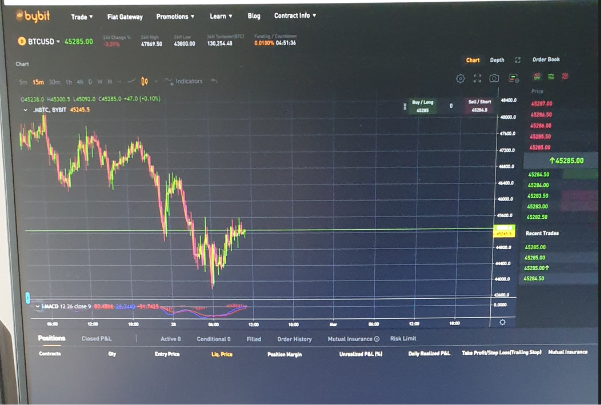Click the 45284.50 bid price row
This screenshot has width=602, height=405.
[x=539, y=175]
